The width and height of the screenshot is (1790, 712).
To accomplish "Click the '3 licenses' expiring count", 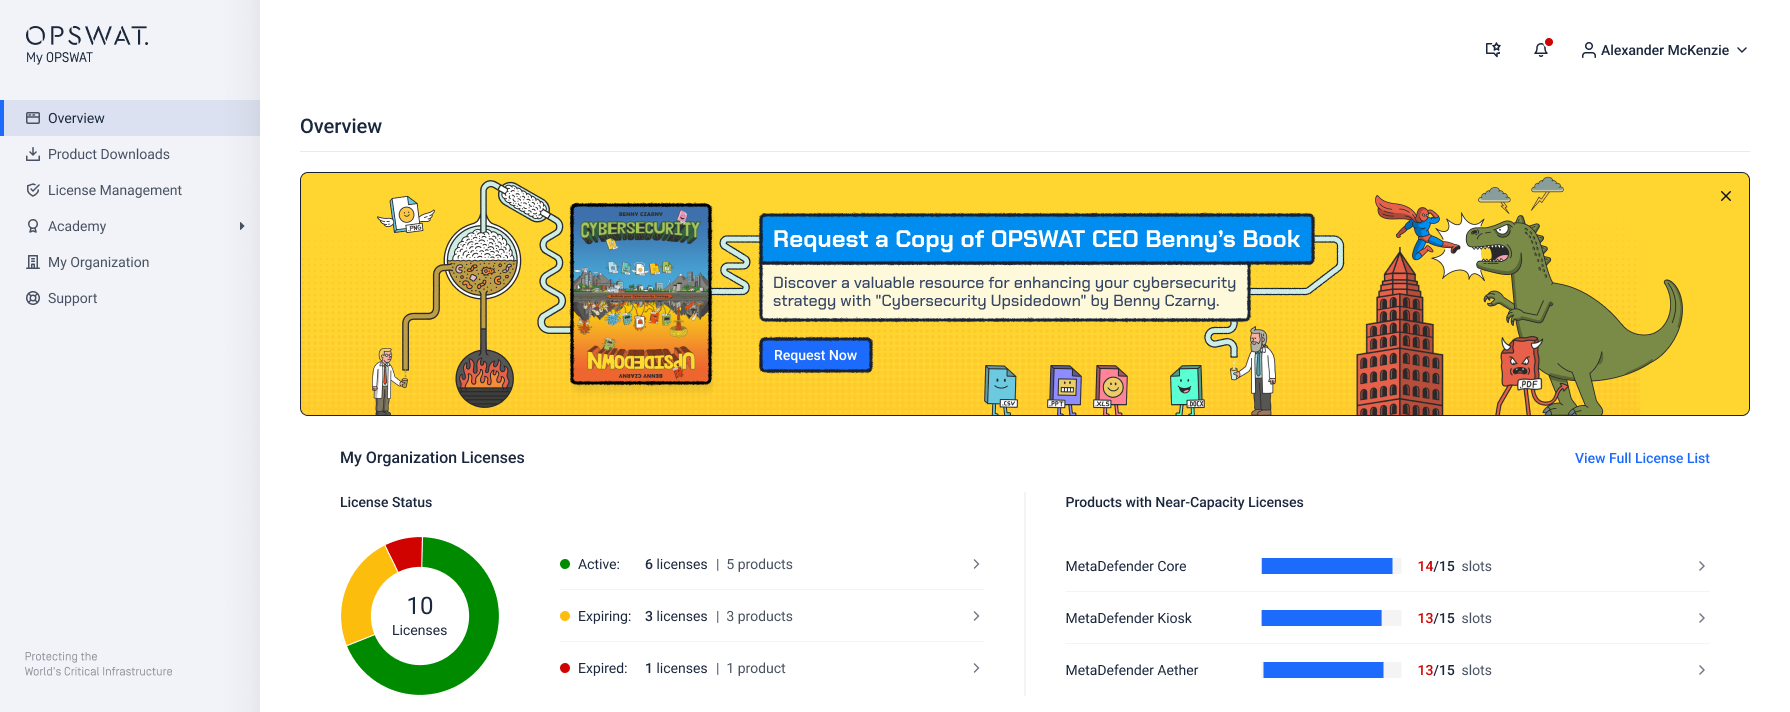I will tap(676, 616).
